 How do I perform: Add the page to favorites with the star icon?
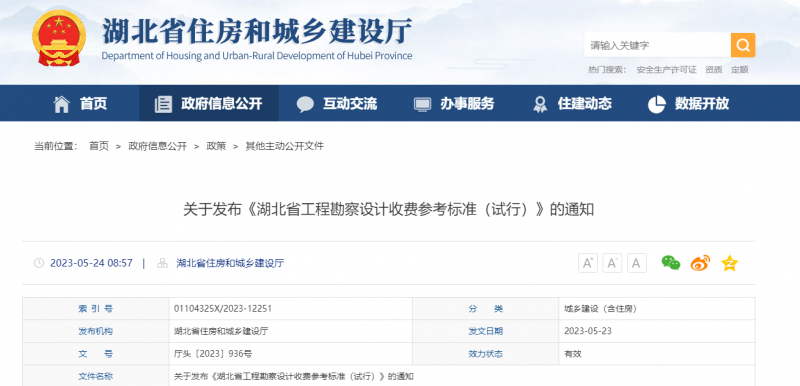(730, 263)
